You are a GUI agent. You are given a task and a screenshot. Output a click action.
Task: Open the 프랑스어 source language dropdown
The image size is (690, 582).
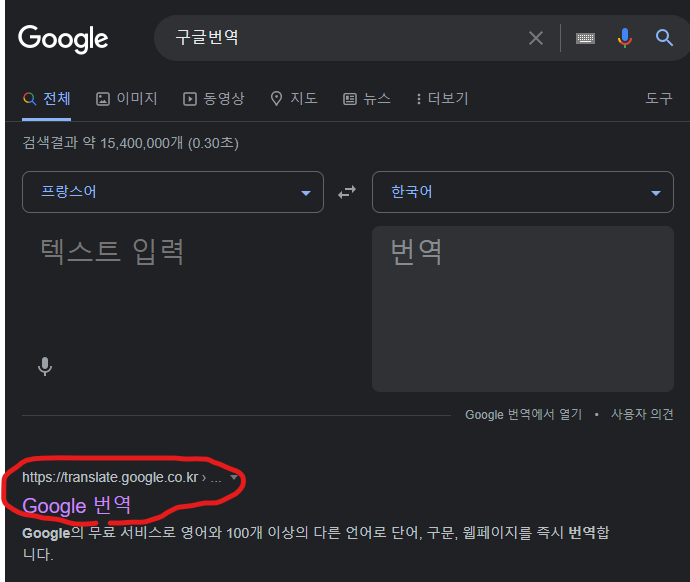pyautogui.click(x=173, y=192)
